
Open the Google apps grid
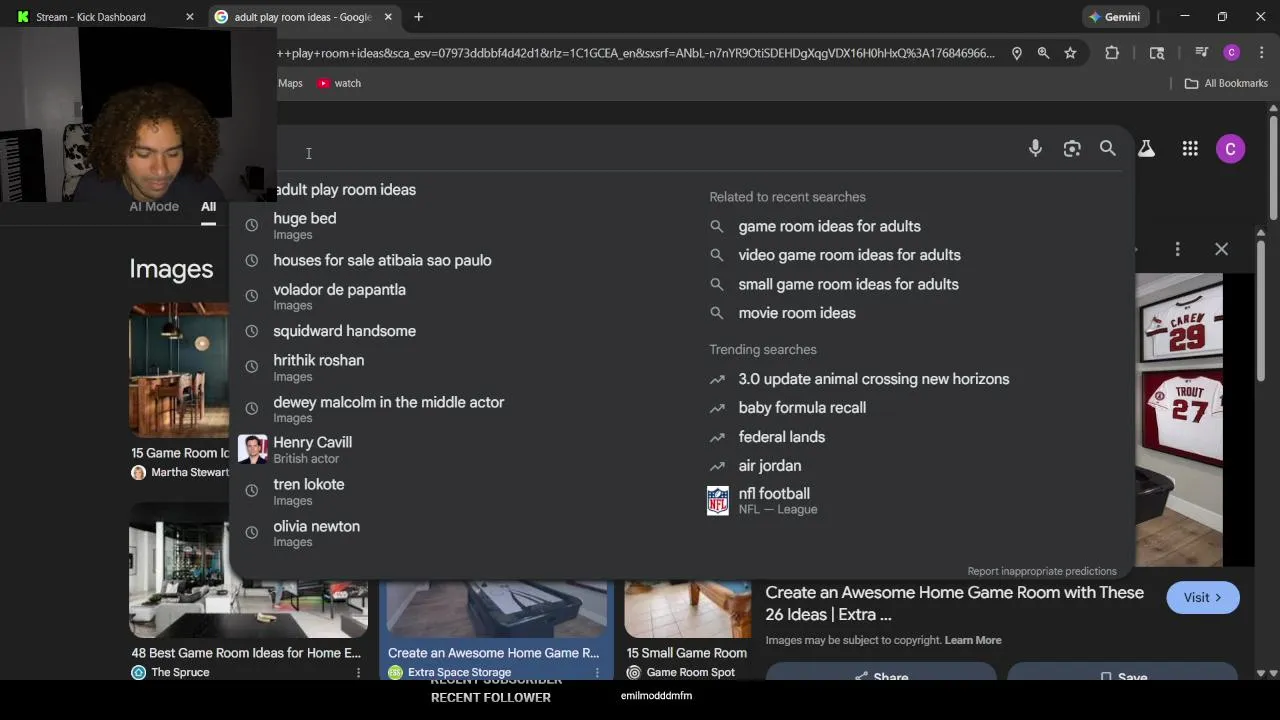point(1190,148)
